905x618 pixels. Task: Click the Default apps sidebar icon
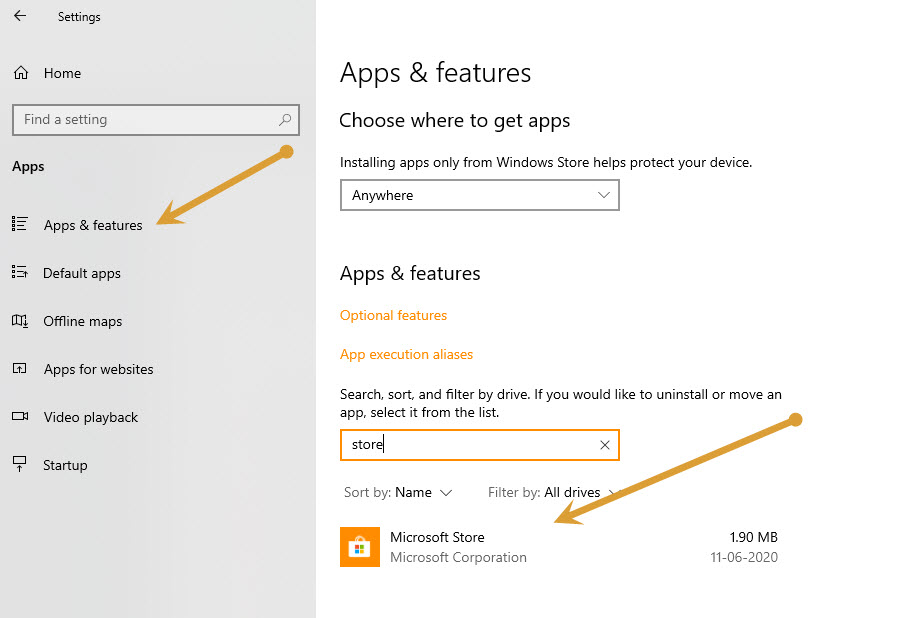(20, 272)
